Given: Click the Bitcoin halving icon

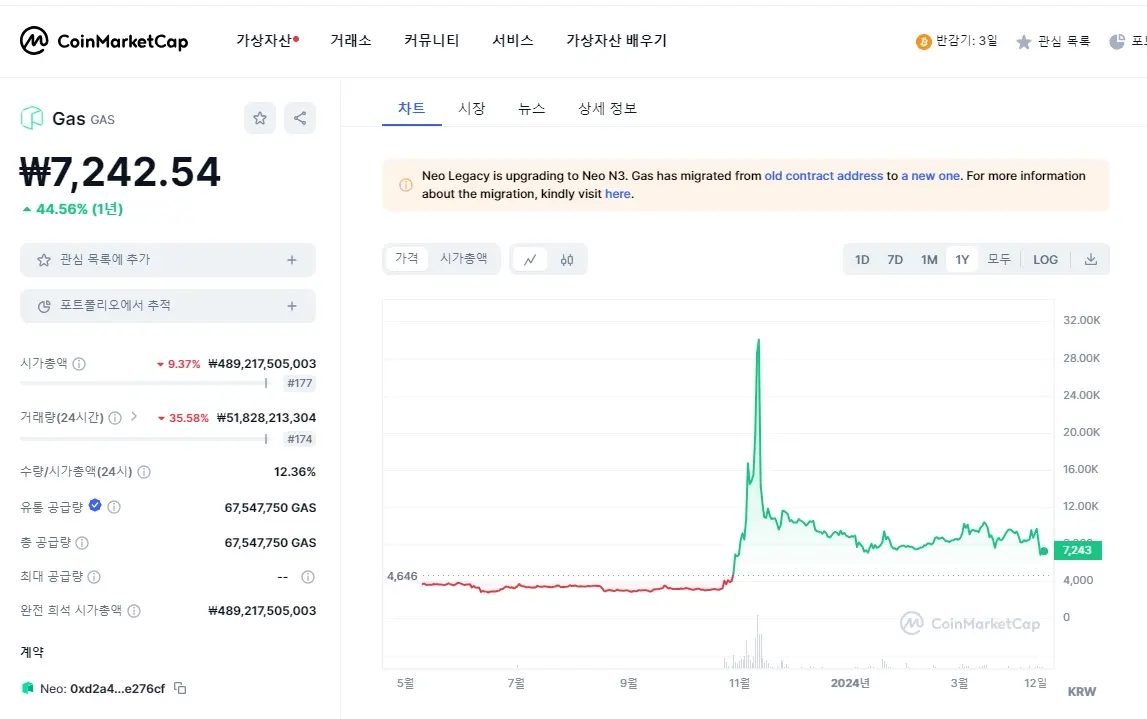Looking at the screenshot, I should [923, 42].
